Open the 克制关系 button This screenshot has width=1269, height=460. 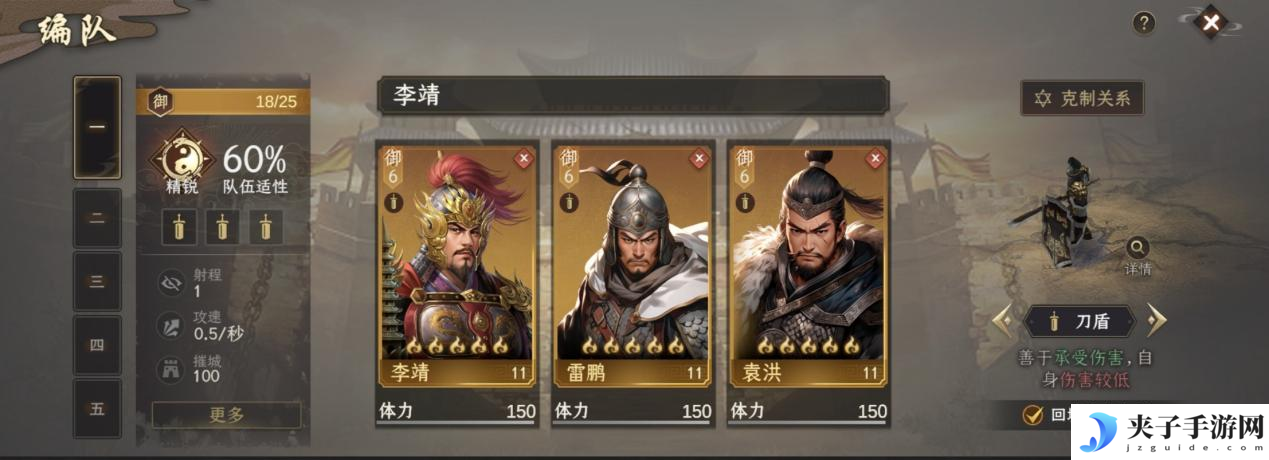coord(1082,99)
